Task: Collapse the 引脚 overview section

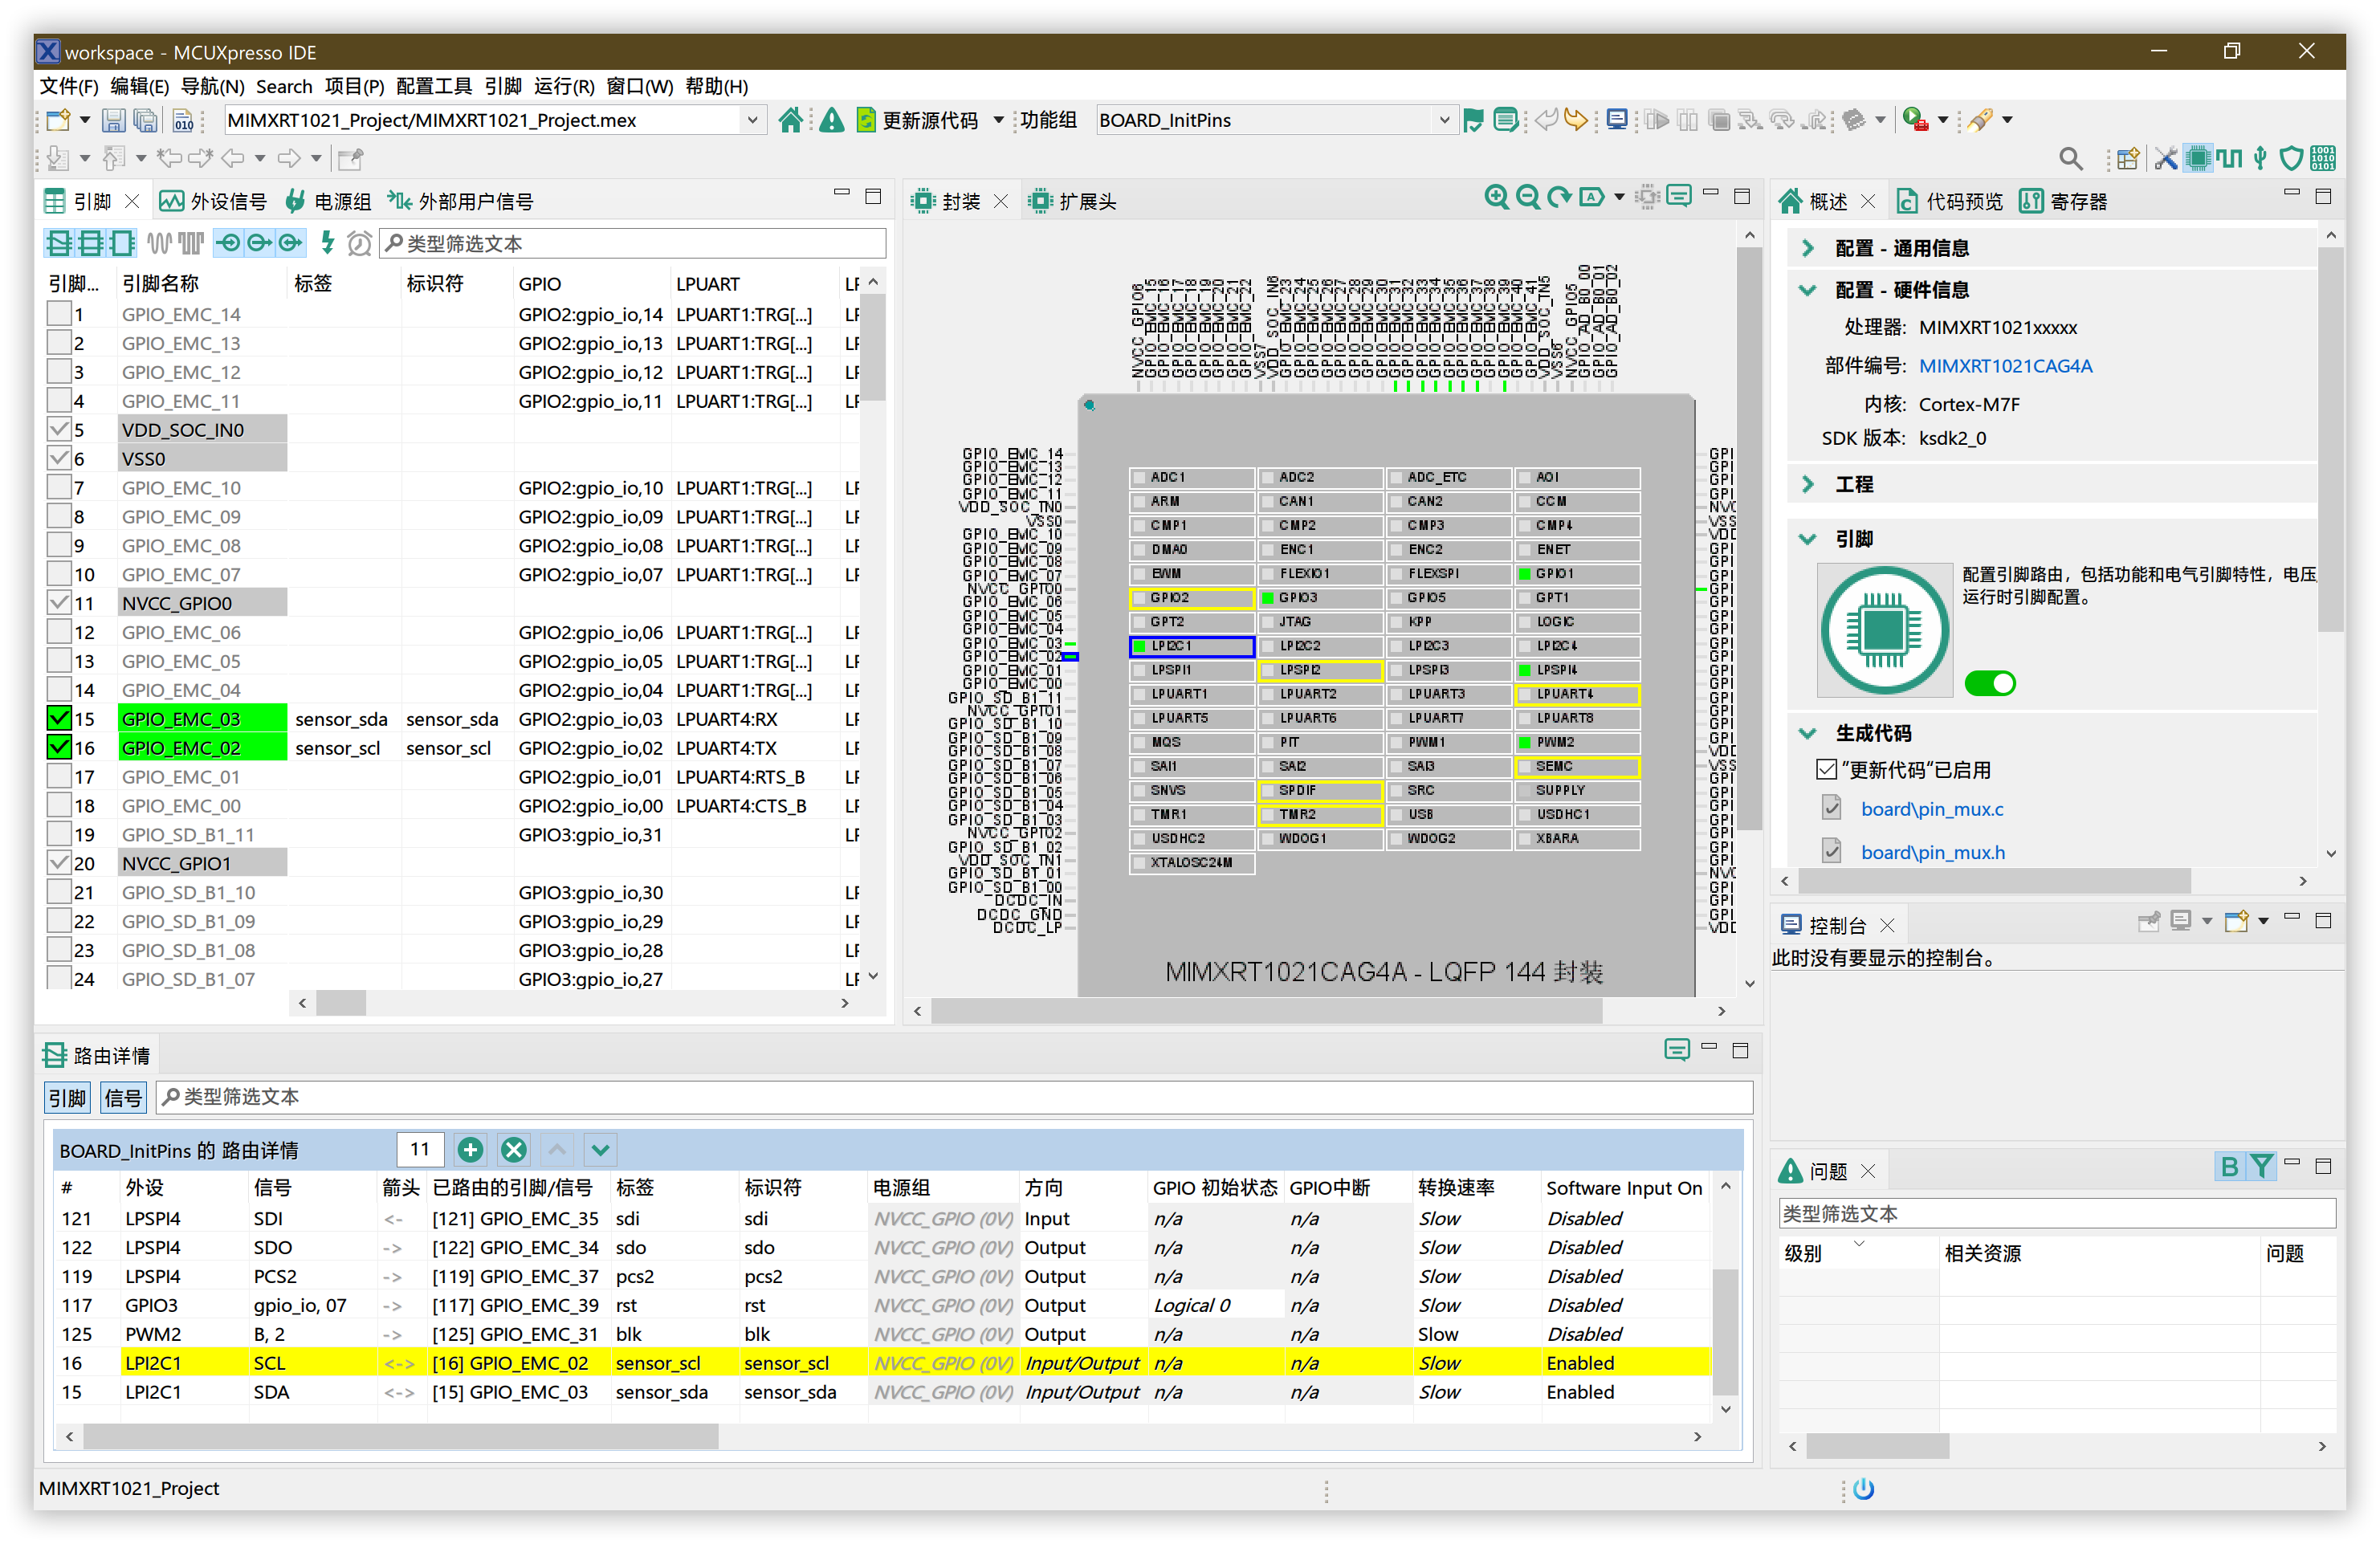Action: (1807, 539)
